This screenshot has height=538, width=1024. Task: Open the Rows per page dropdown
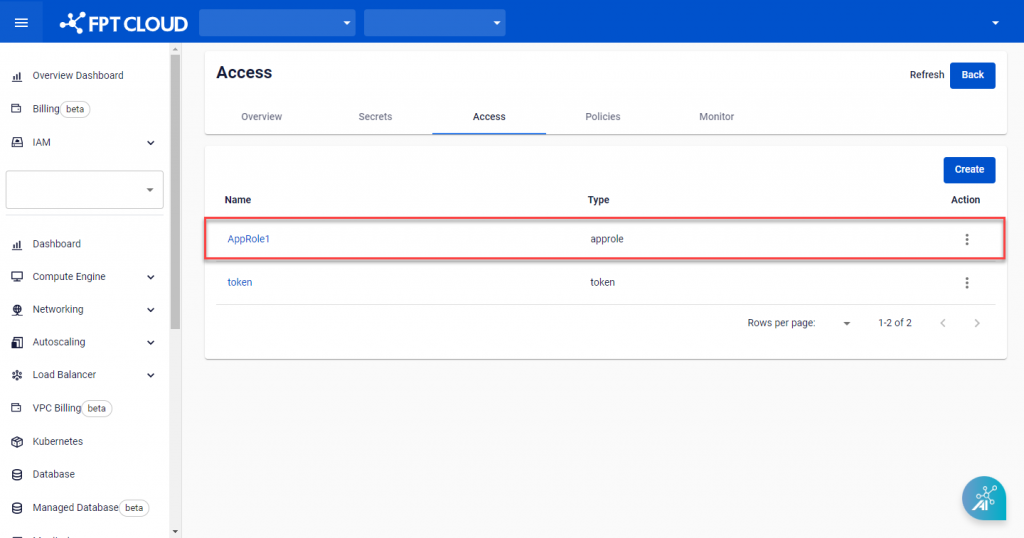coord(846,324)
